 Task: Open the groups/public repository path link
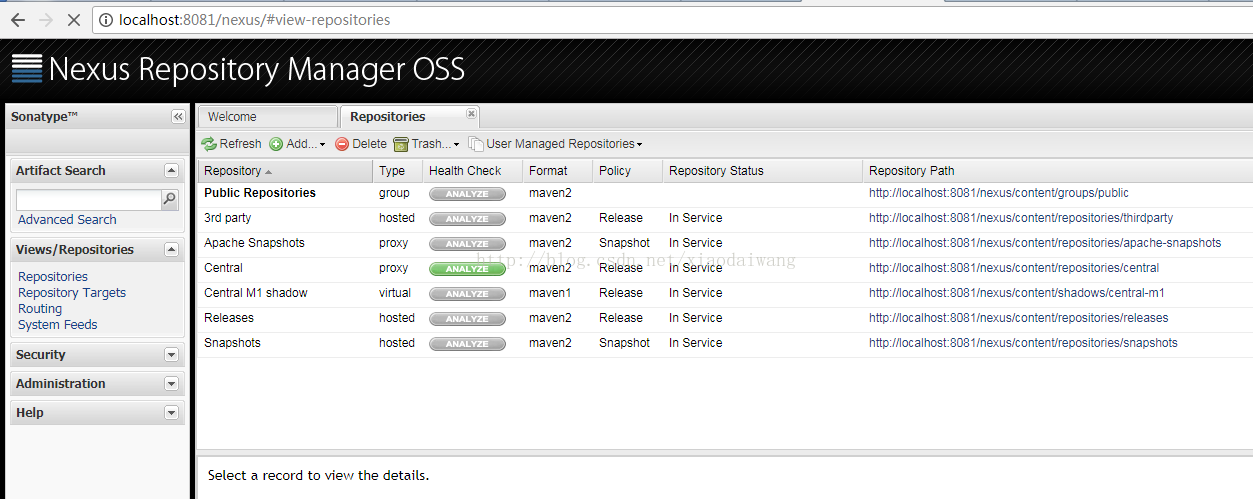pyautogui.click(x=998, y=193)
